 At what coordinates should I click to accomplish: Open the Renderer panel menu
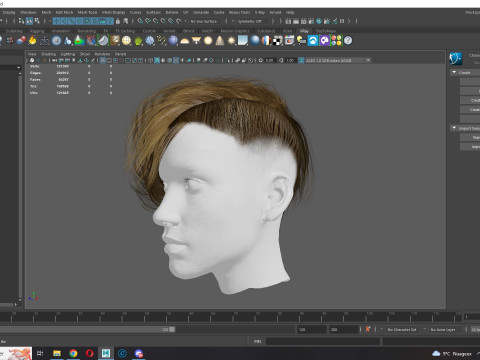click(102, 54)
